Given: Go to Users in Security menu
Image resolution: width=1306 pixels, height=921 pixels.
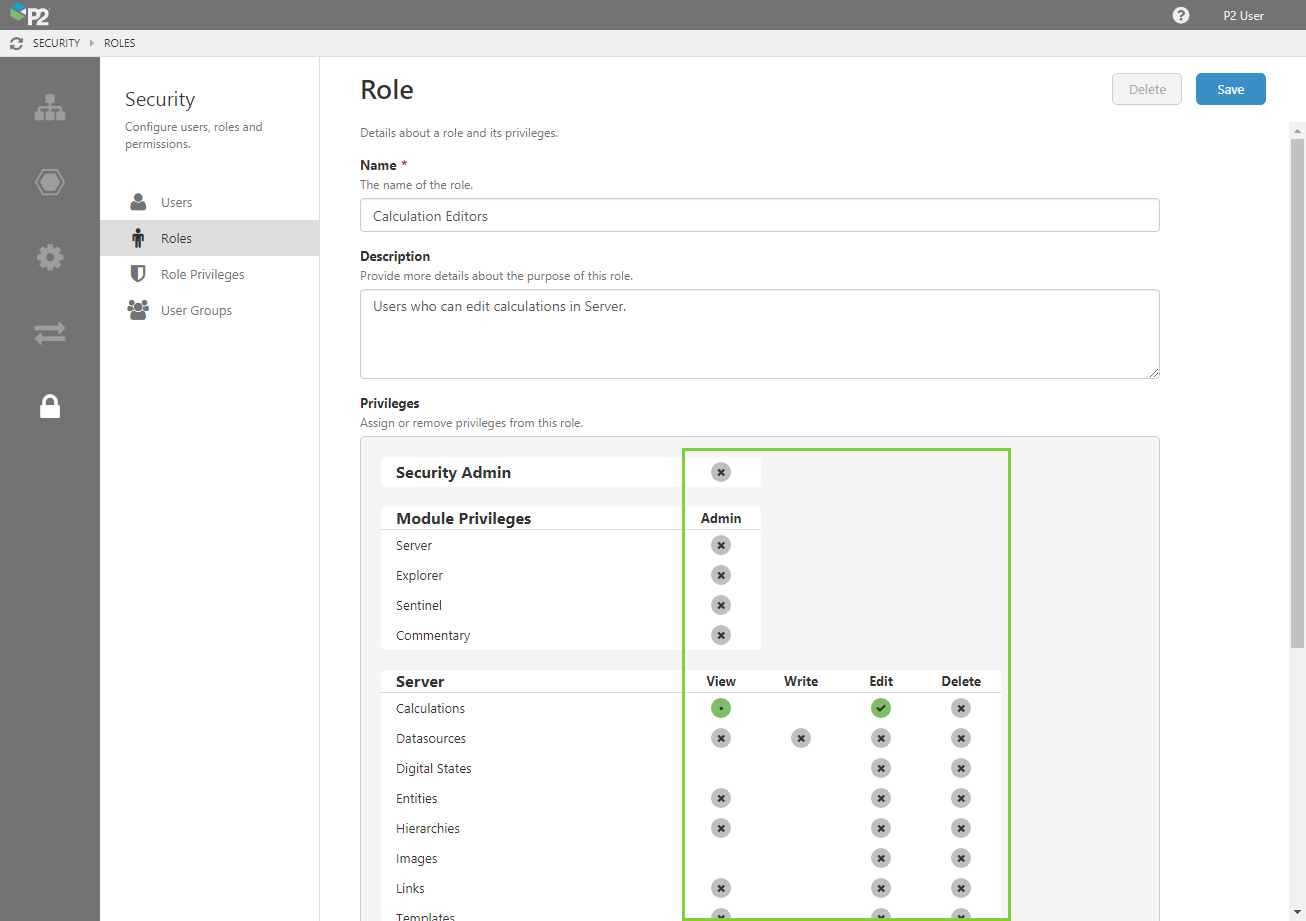Looking at the screenshot, I should pyautogui.click(x=176, y=202).
